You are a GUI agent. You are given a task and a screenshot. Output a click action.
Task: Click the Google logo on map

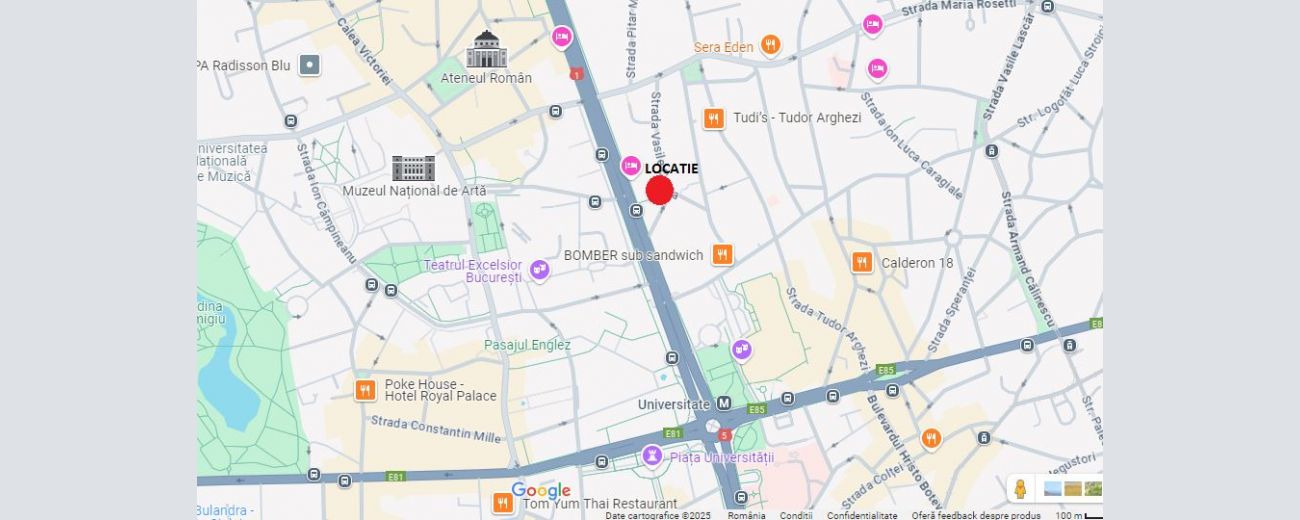coord(541,491)
